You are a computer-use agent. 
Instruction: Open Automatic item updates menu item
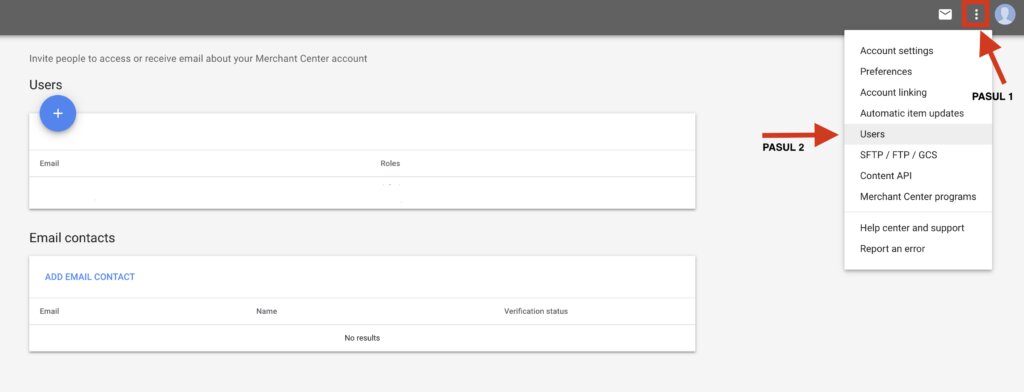pyautogui.click(x=918, y=114)
